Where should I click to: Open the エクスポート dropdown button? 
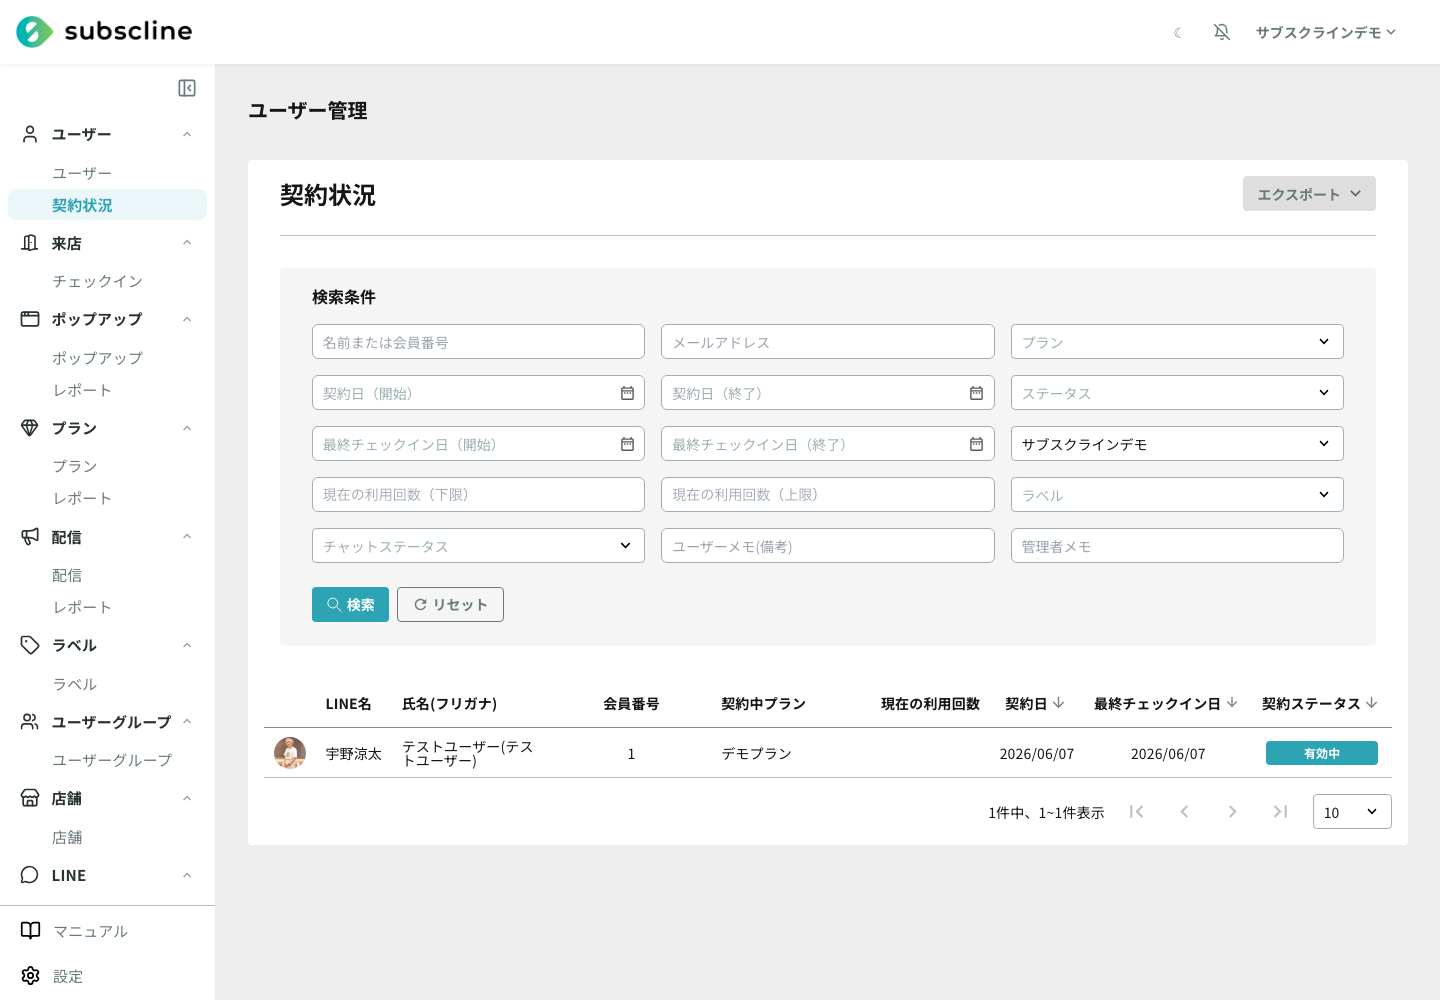click(x=1309, y=194)
